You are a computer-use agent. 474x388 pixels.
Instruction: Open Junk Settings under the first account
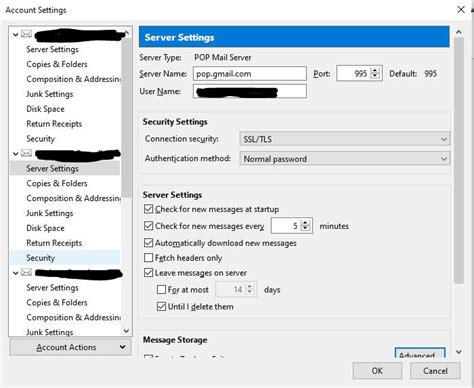click(50, 94)
